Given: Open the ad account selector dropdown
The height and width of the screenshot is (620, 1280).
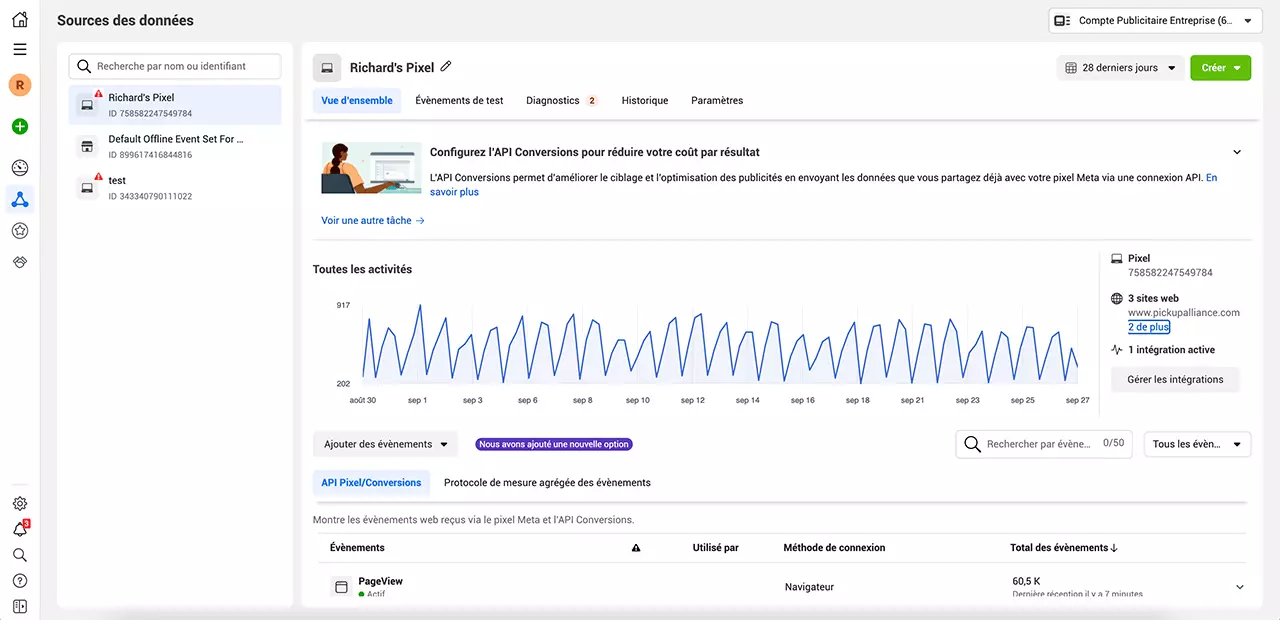Looking at the screenshot, I should tap(1155, 20).
